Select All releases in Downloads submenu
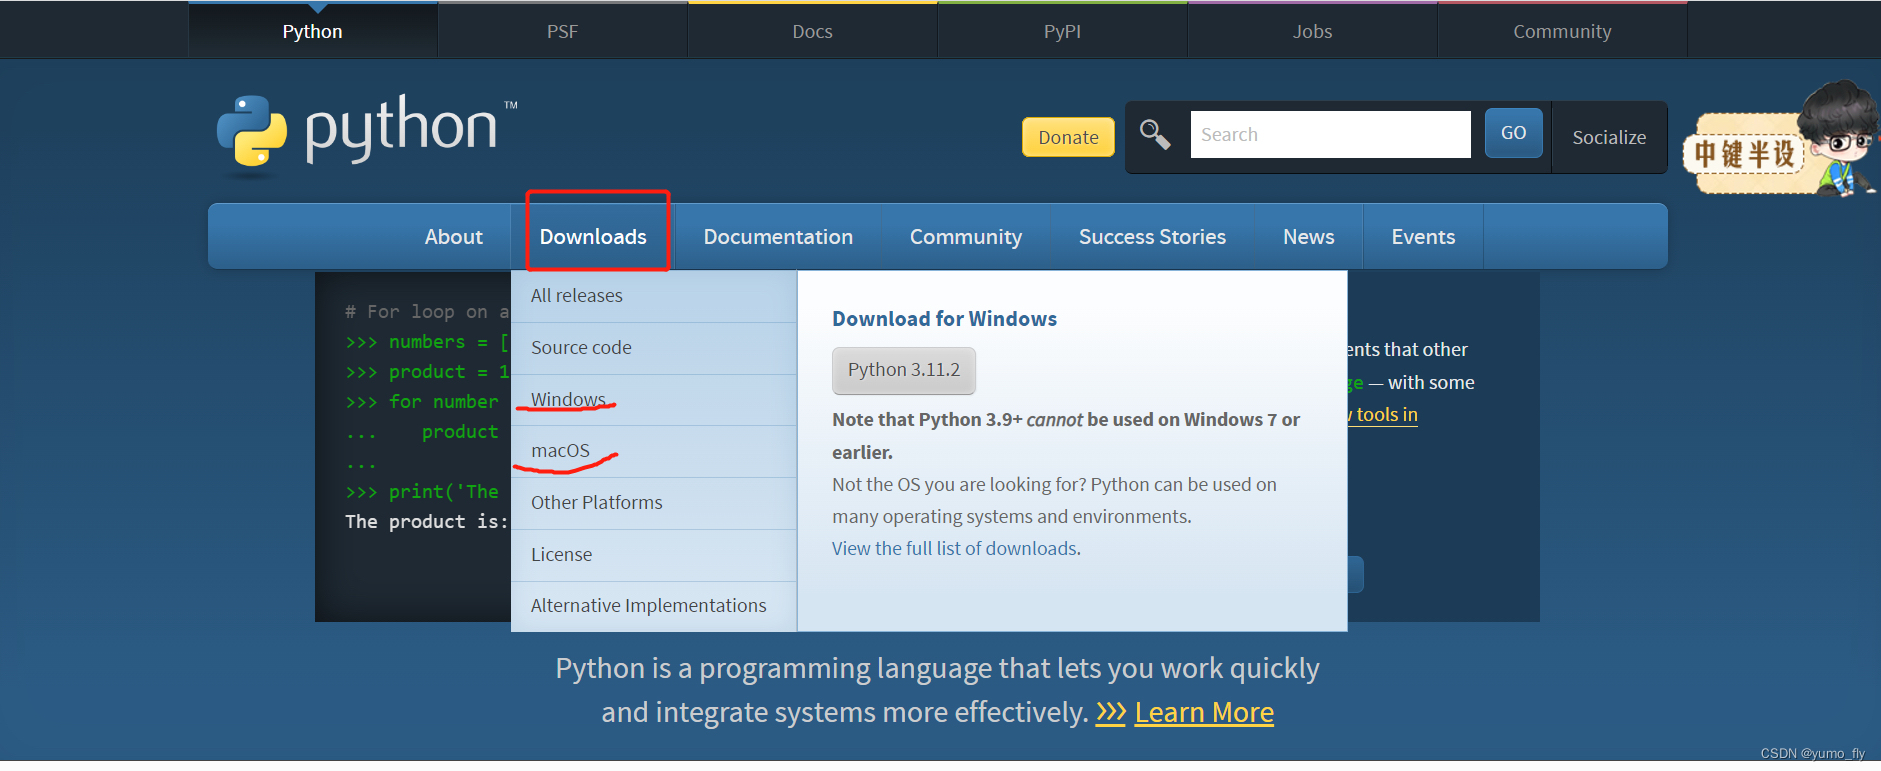1881x771 pixels. [654, 296]
